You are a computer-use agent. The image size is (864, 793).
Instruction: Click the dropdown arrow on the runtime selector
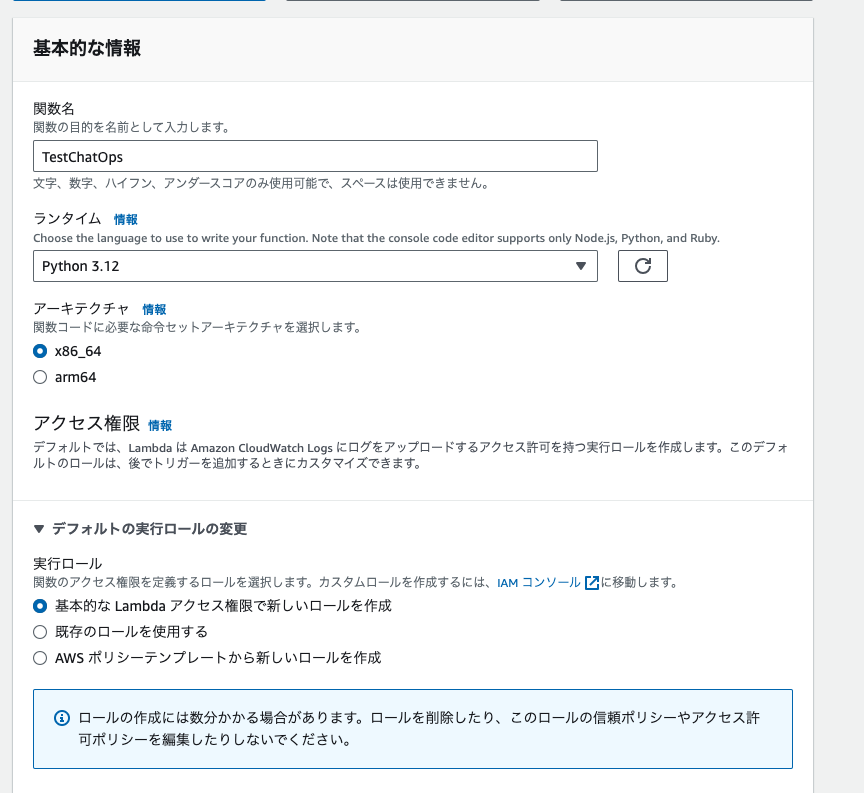[581, 266]
